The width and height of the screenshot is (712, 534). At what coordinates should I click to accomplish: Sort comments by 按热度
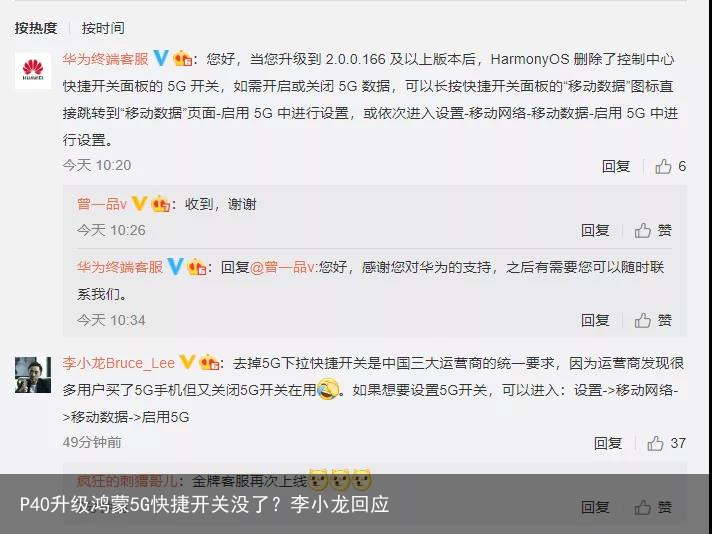36,28
